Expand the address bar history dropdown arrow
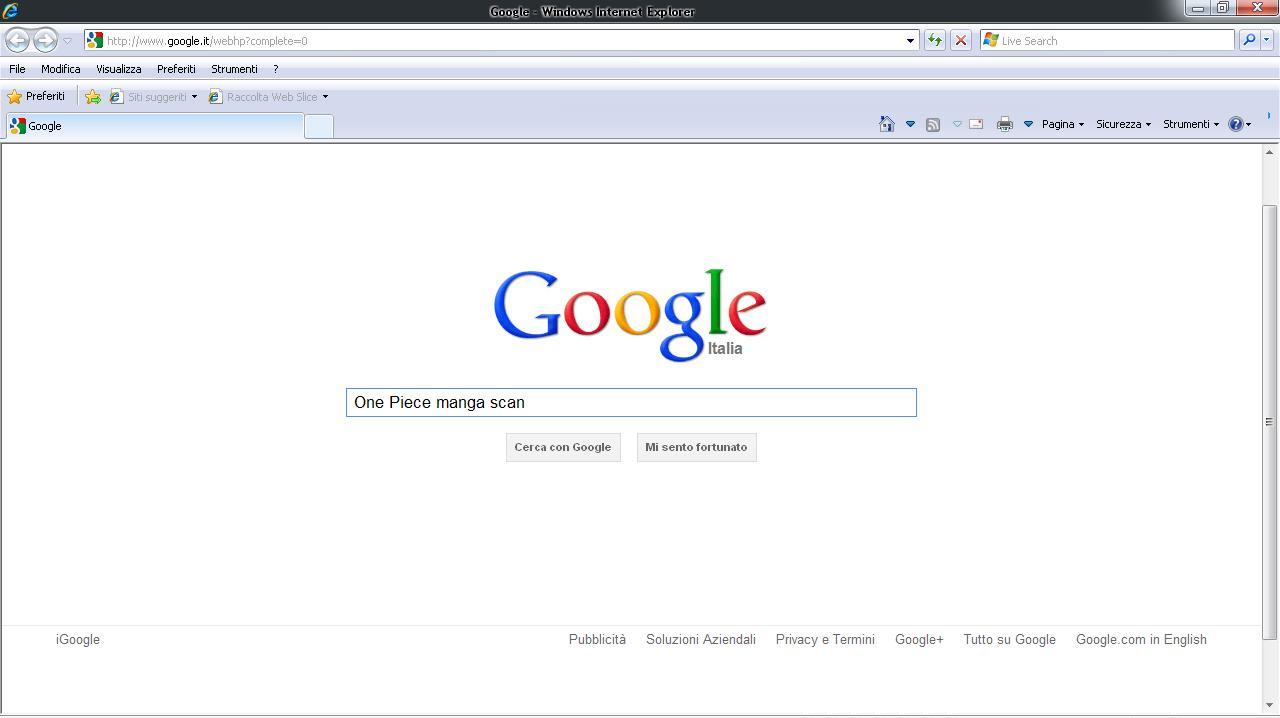 pyautogui.click(x=910, y=41)
